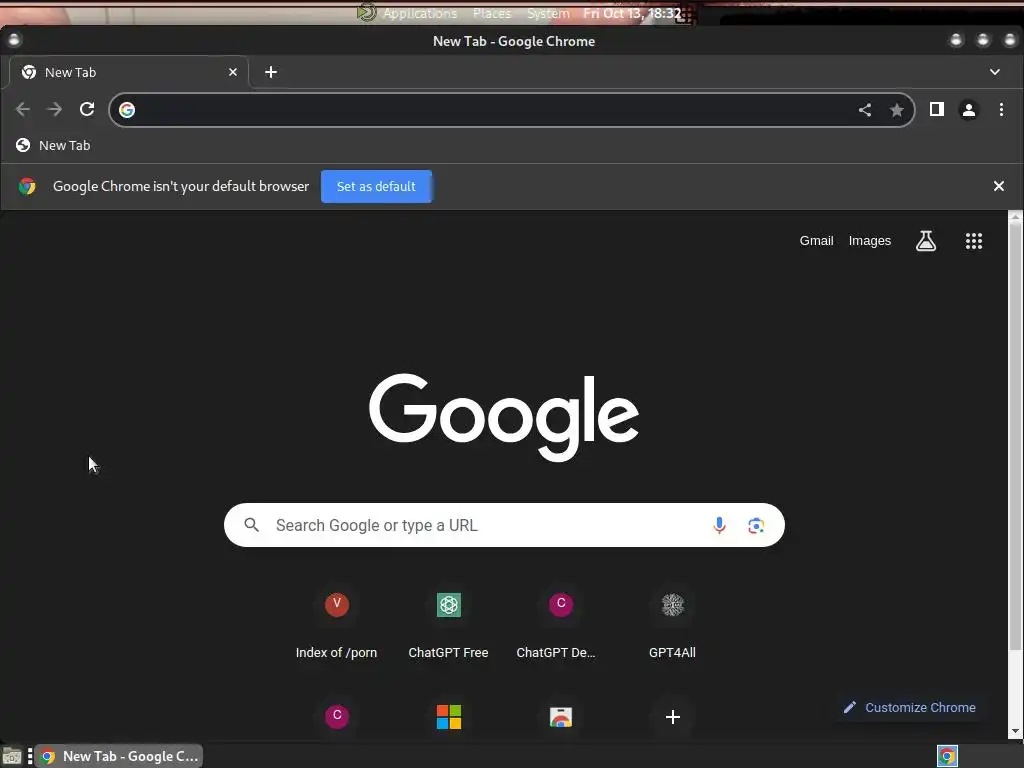This screenshot has width=1024, height=768.
Task: Open Google Lens image search icon
Action: coord(756,525)
